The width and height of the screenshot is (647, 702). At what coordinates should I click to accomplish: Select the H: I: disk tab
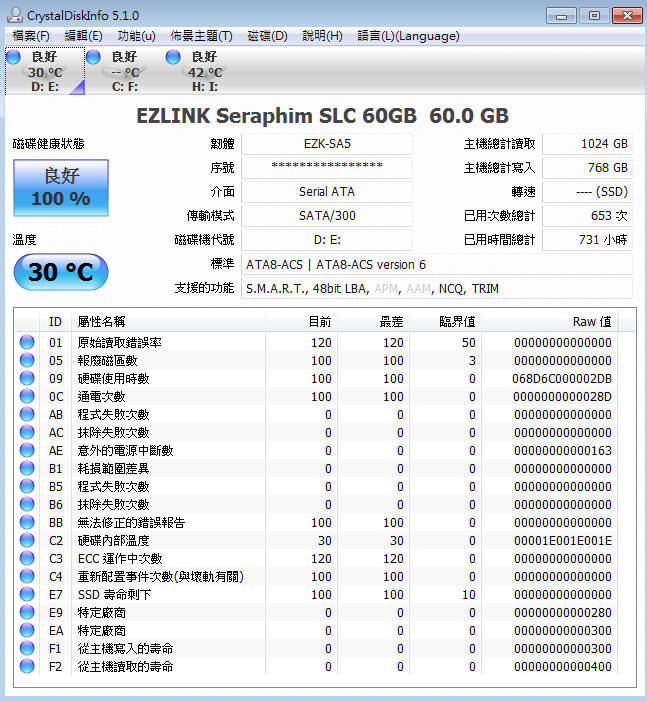205,71
